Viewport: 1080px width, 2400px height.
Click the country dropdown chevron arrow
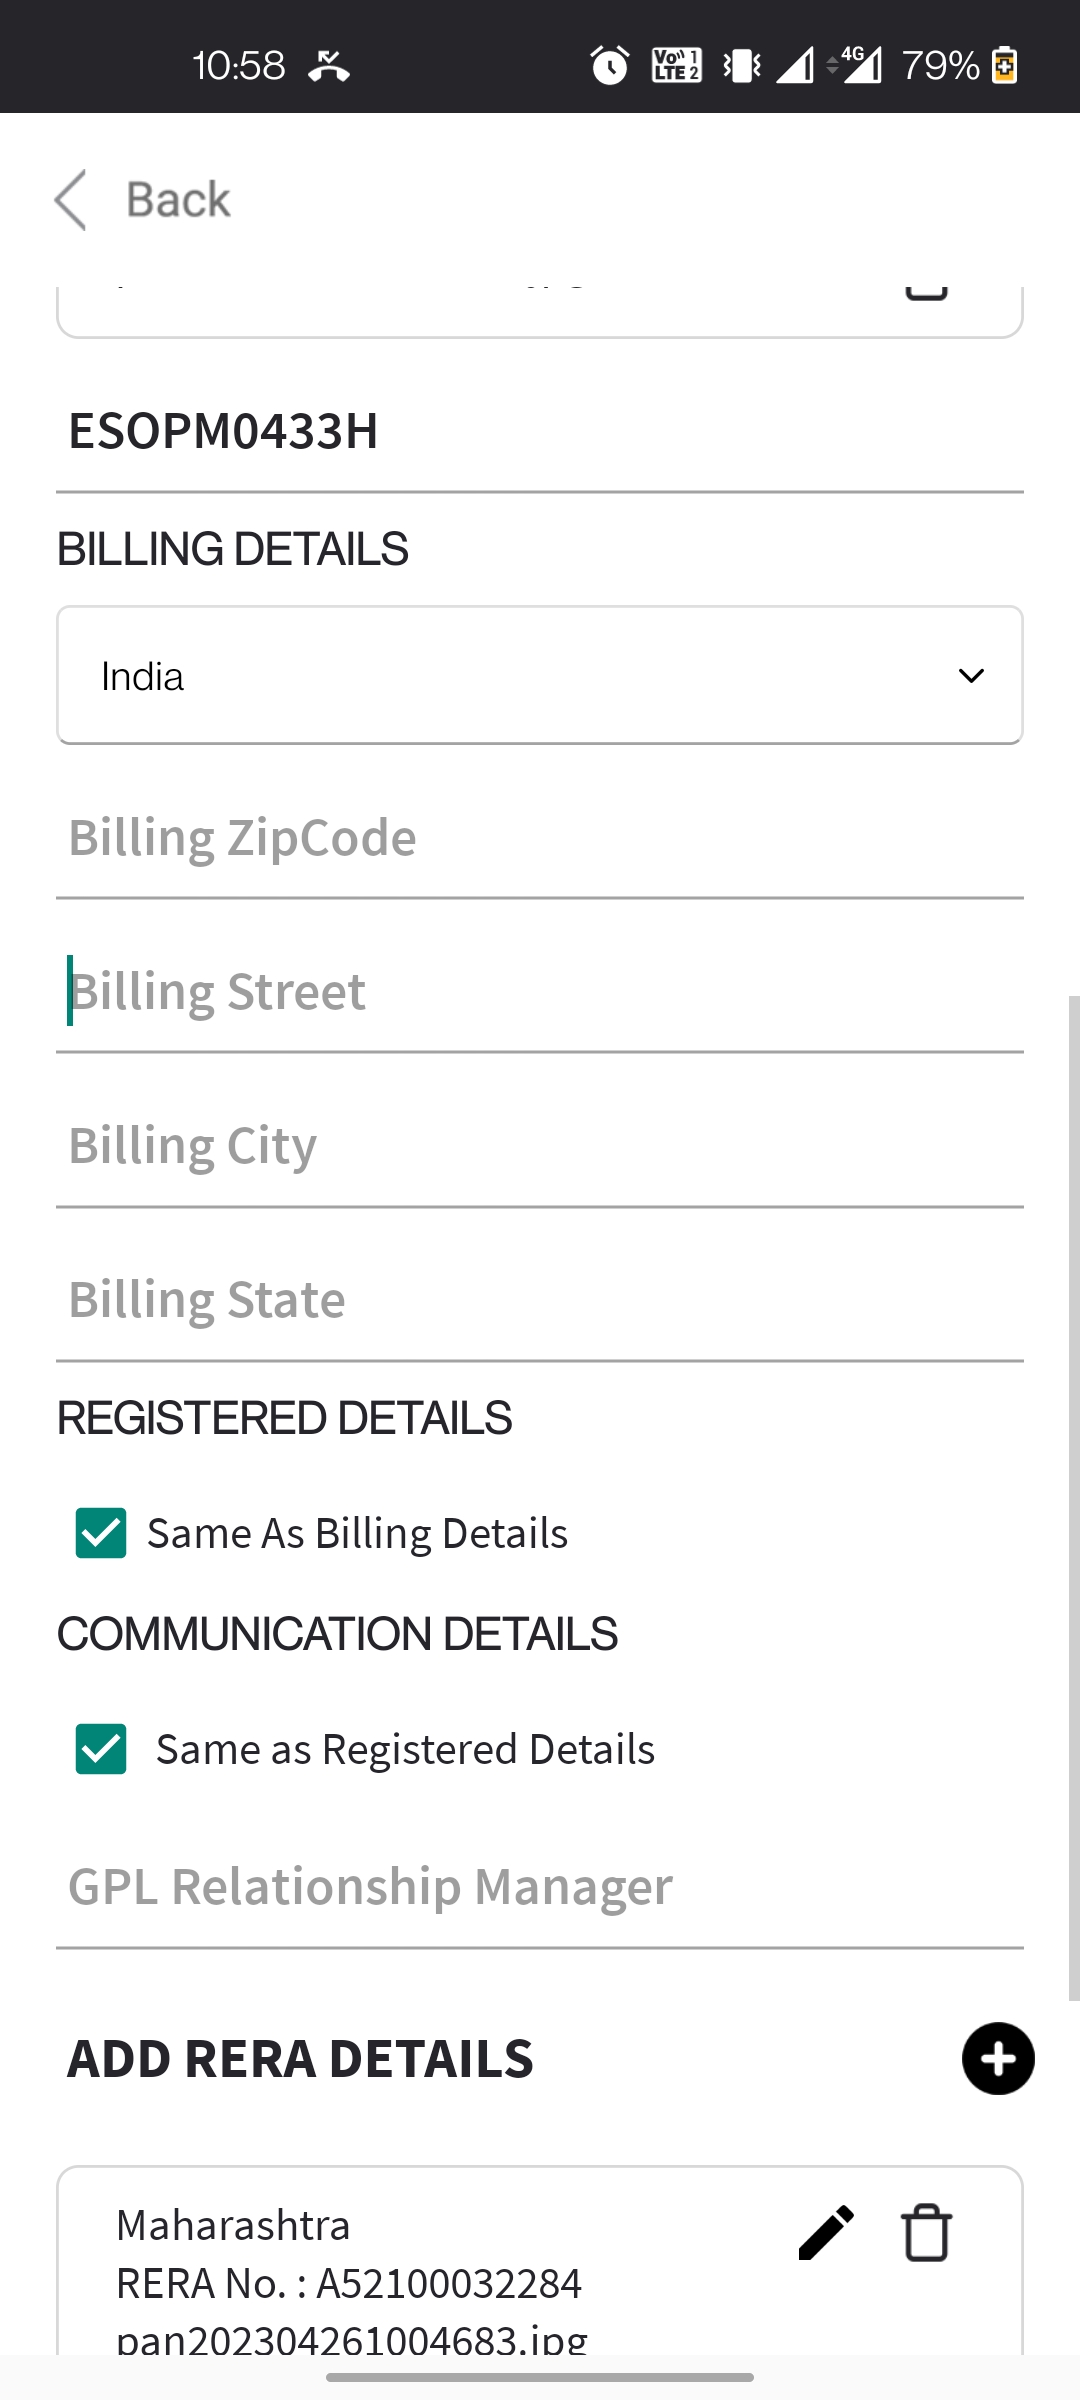(x=971, y=676)
